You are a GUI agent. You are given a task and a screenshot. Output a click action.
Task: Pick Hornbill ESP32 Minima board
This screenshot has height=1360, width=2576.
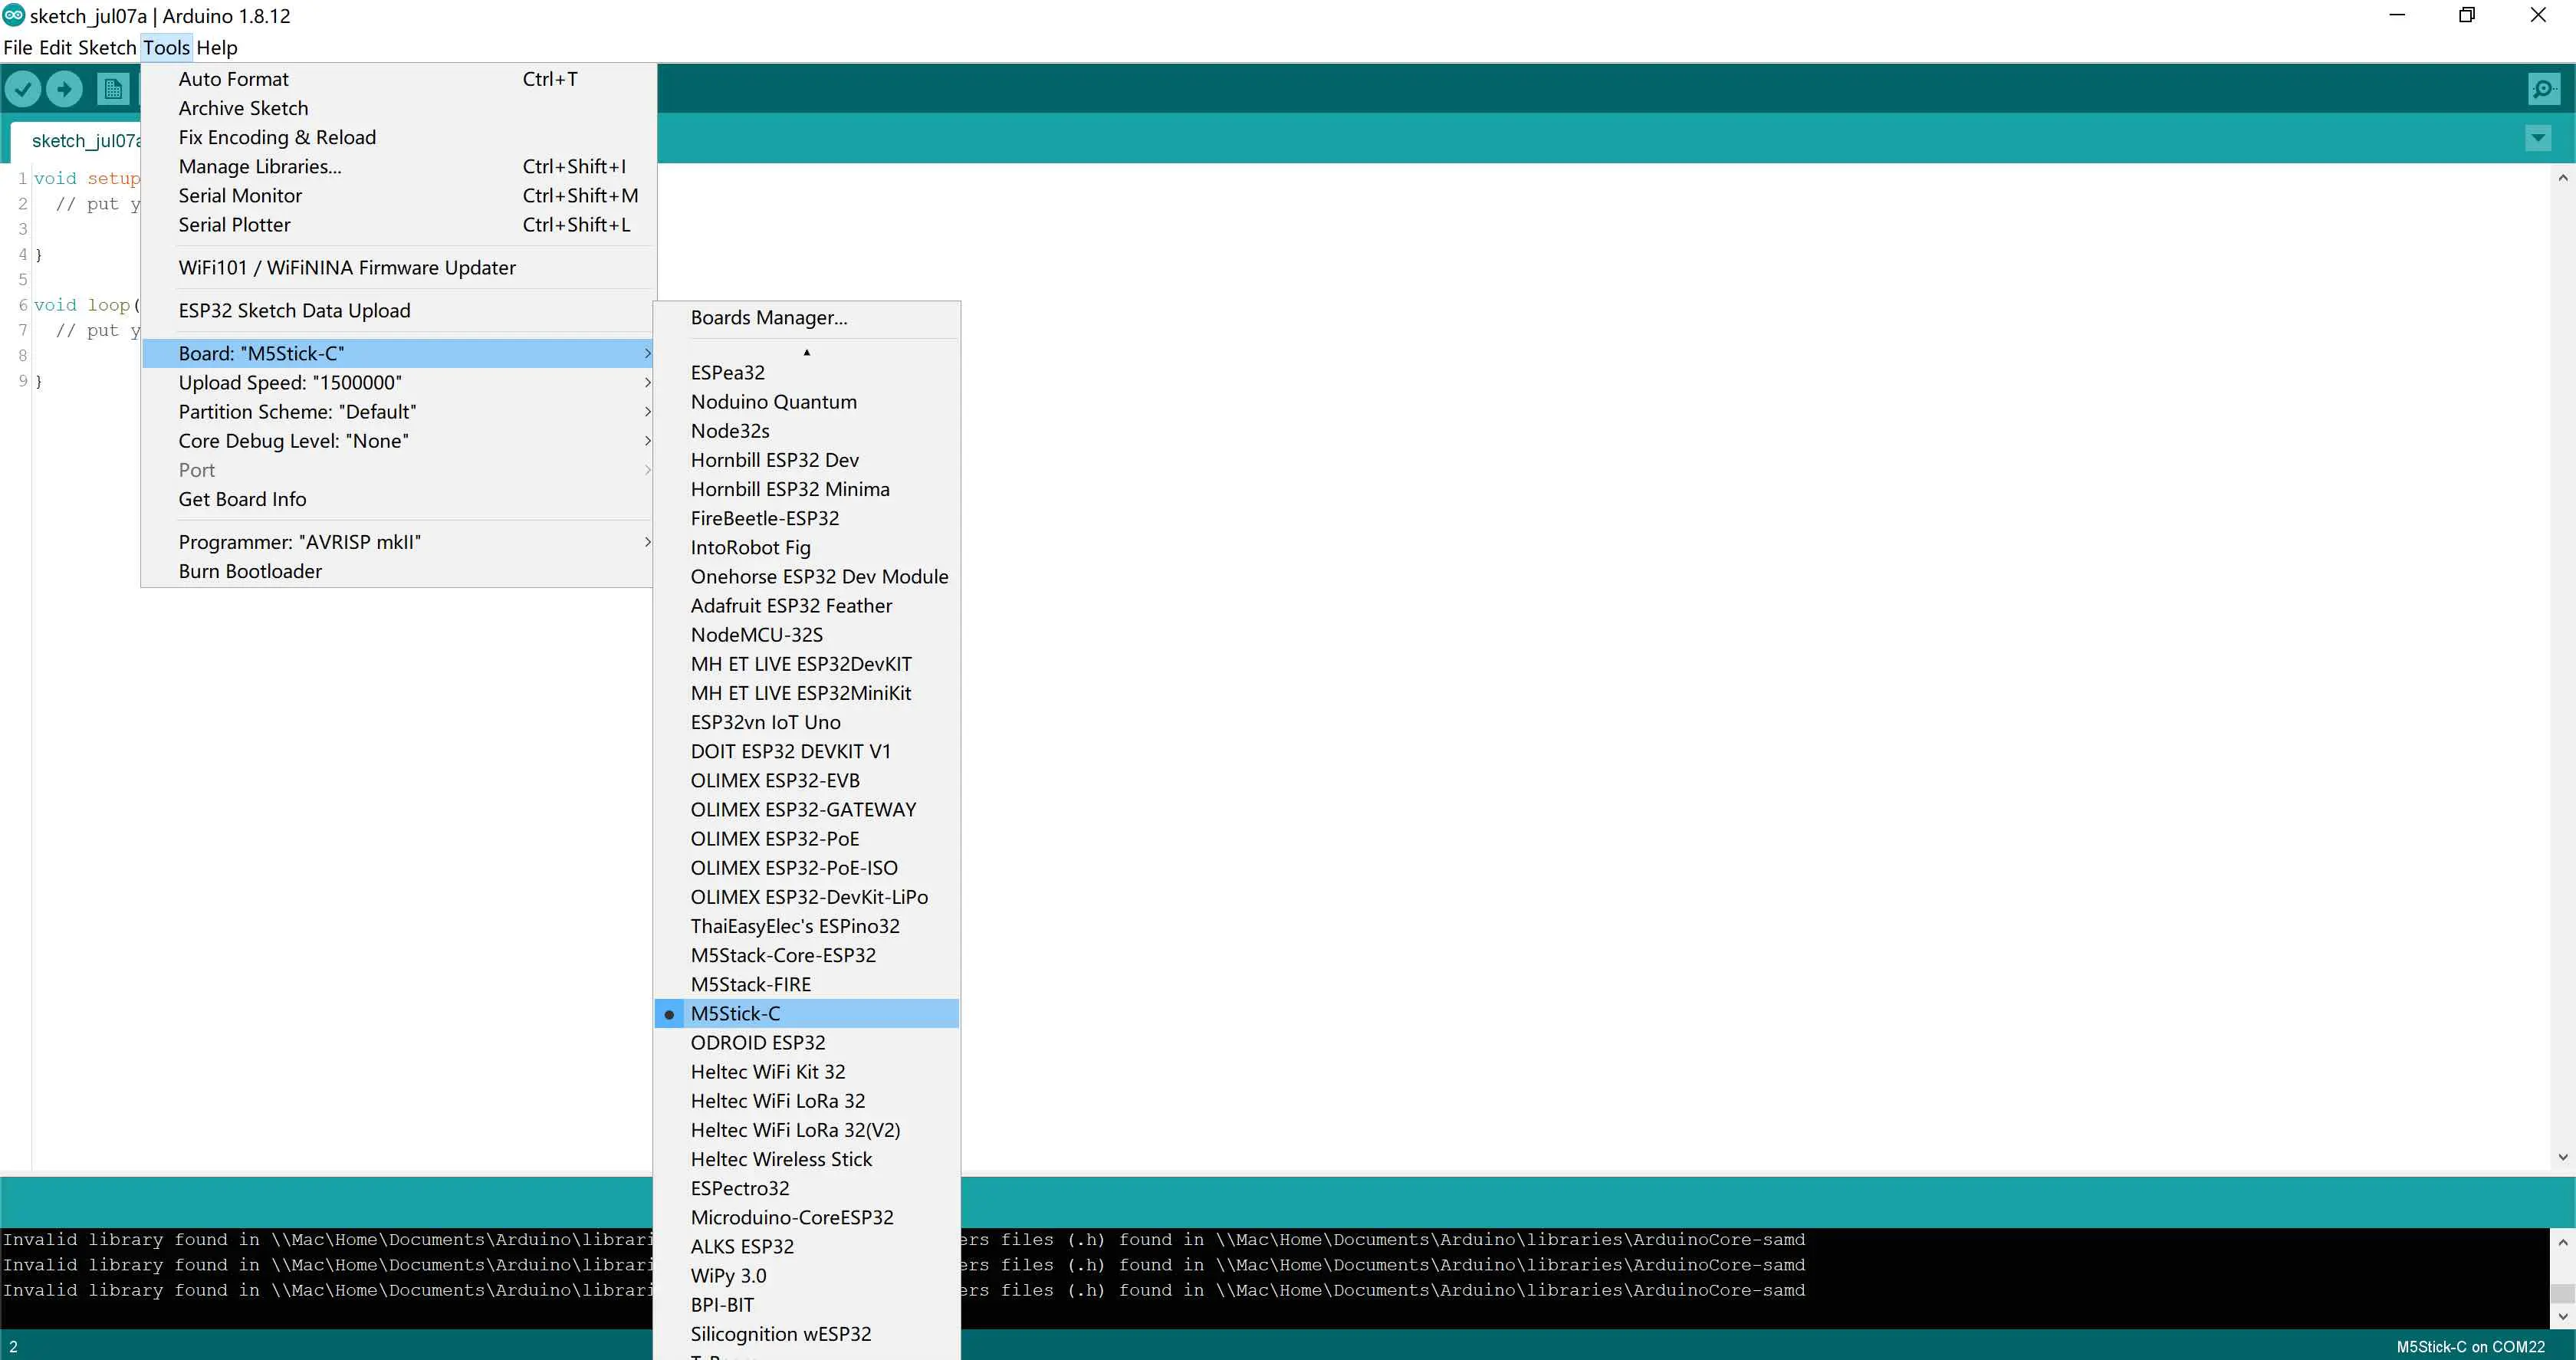tap(806, 488)
